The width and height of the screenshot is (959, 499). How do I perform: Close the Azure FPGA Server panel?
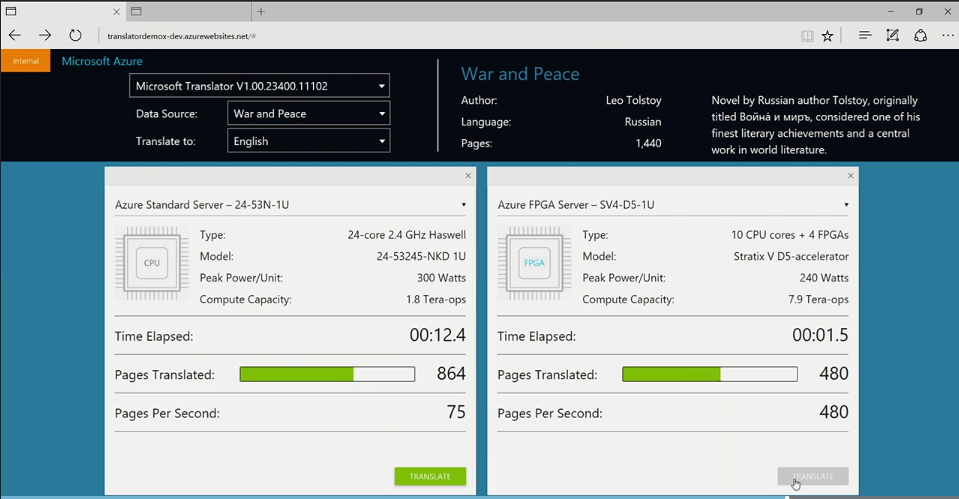[x=850, y=176]
